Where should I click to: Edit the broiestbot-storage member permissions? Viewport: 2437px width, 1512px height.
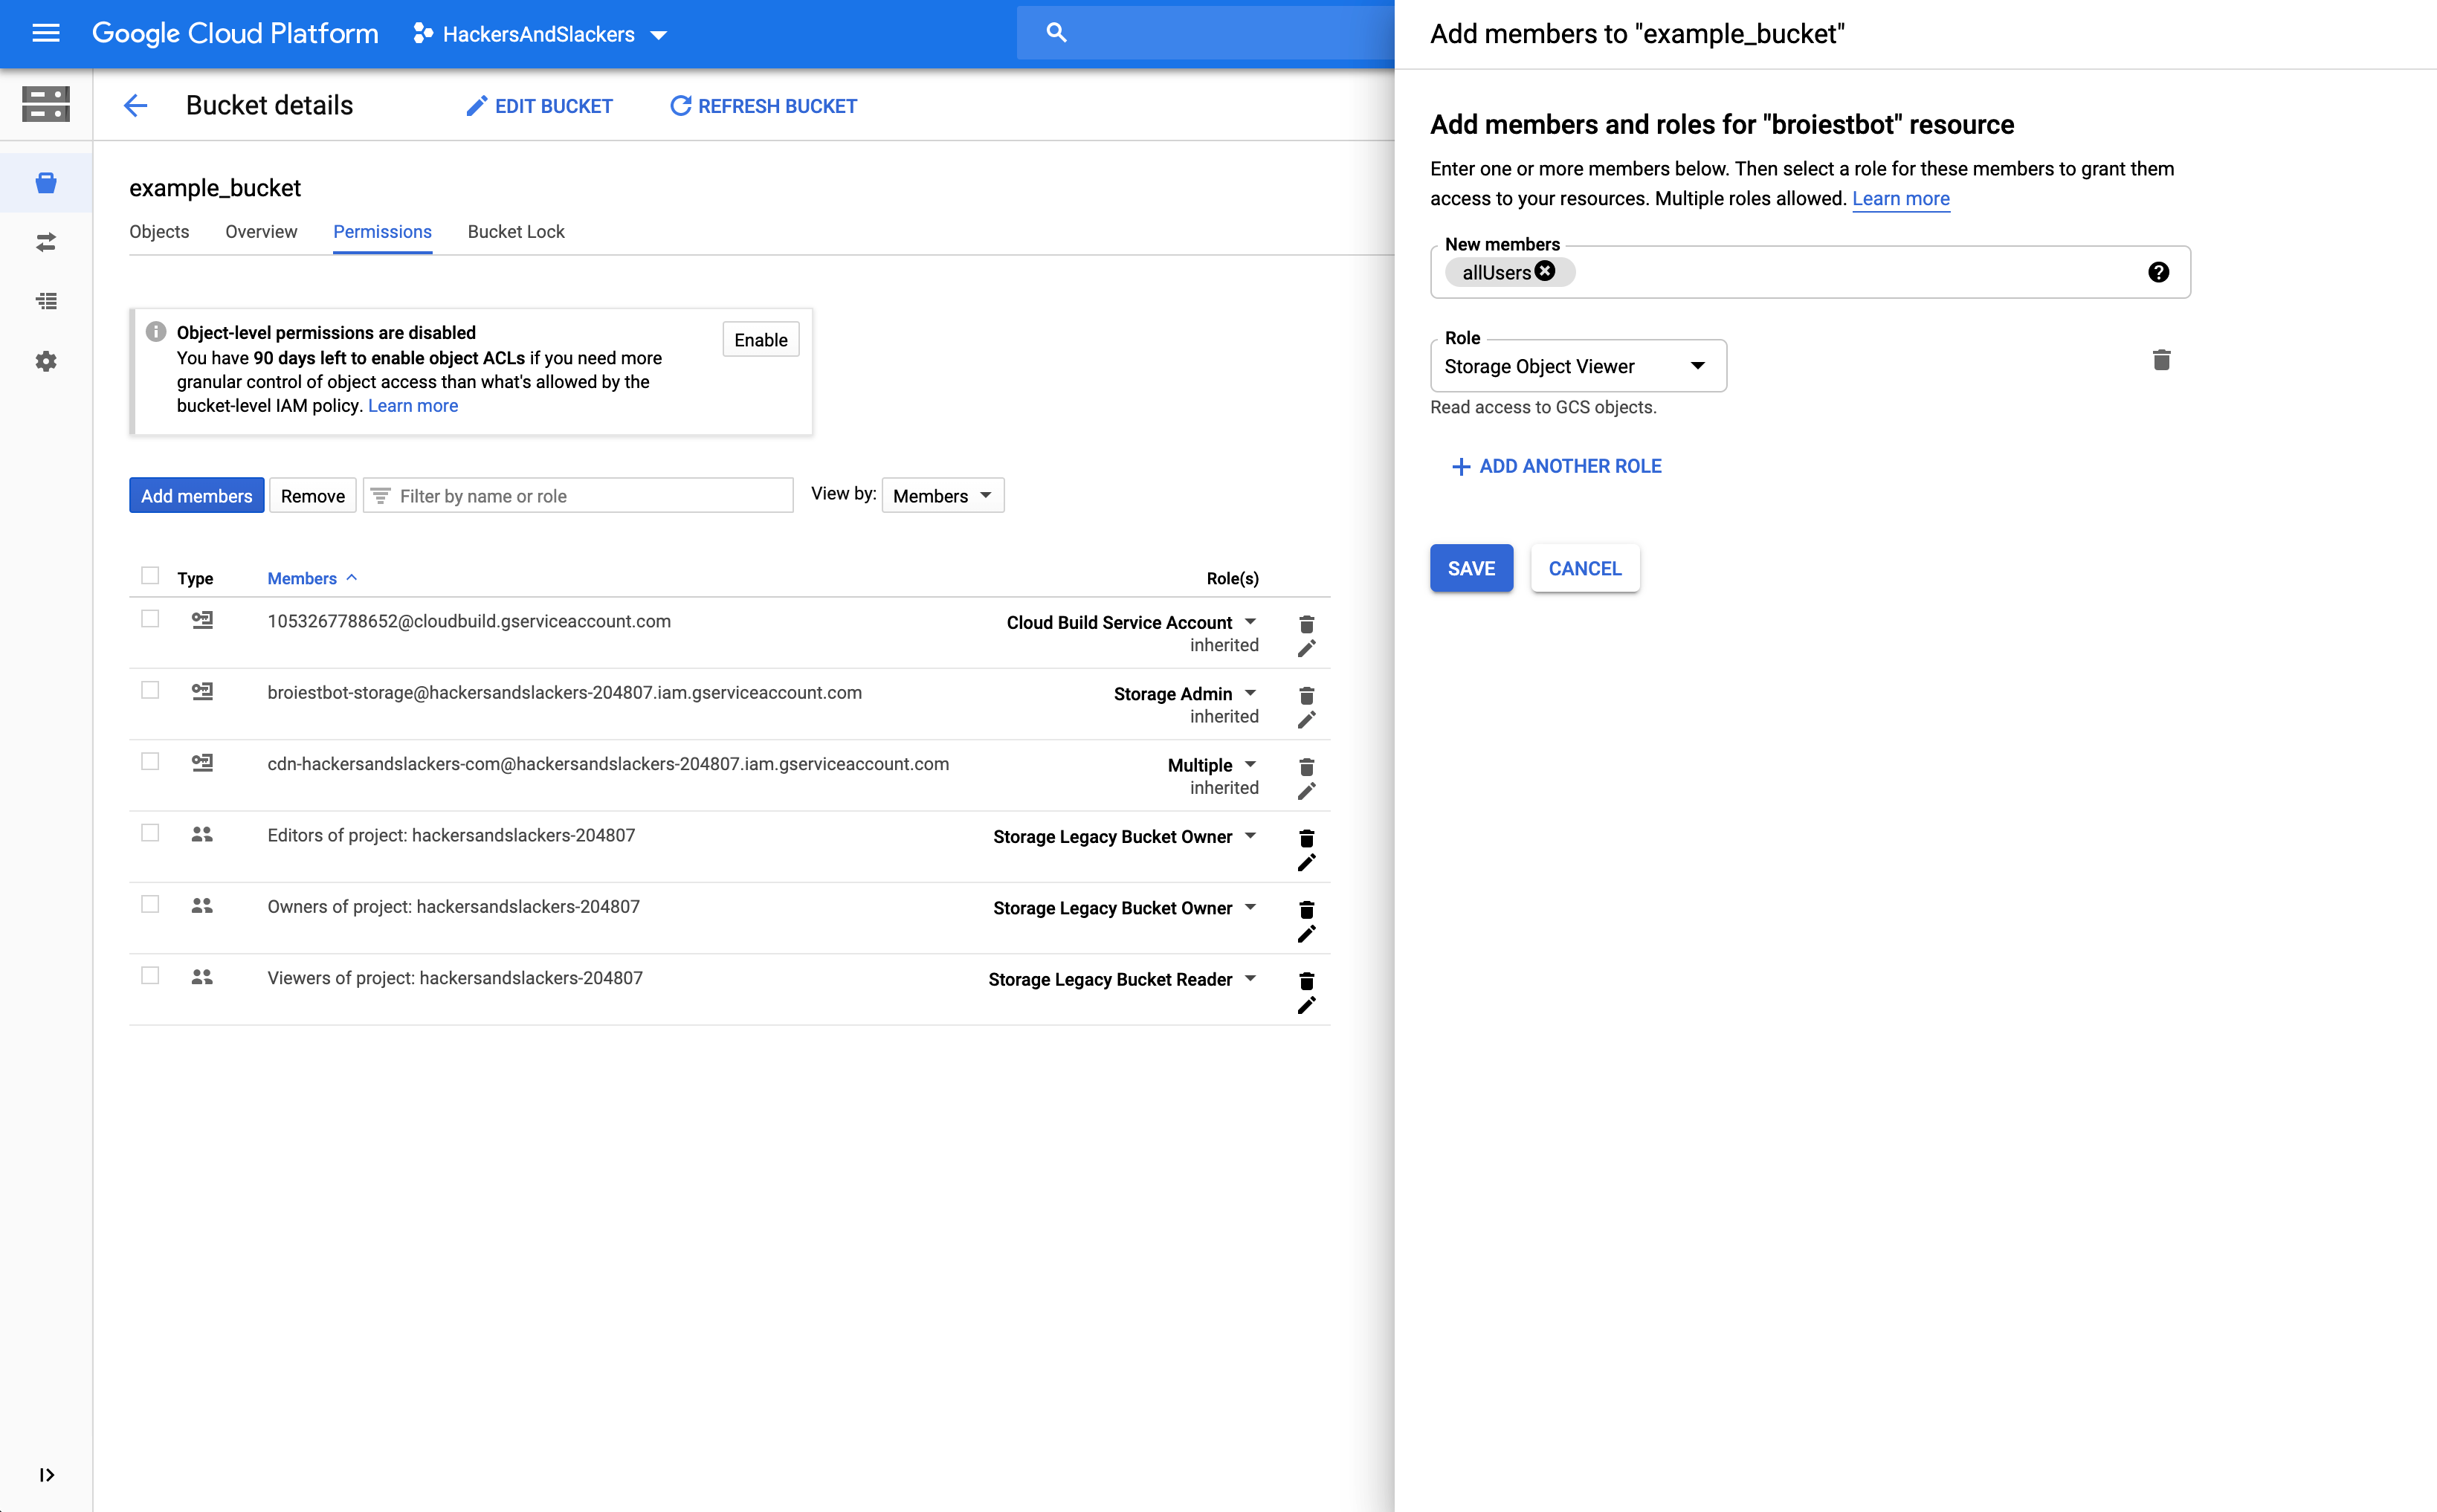pos(1306,719)
